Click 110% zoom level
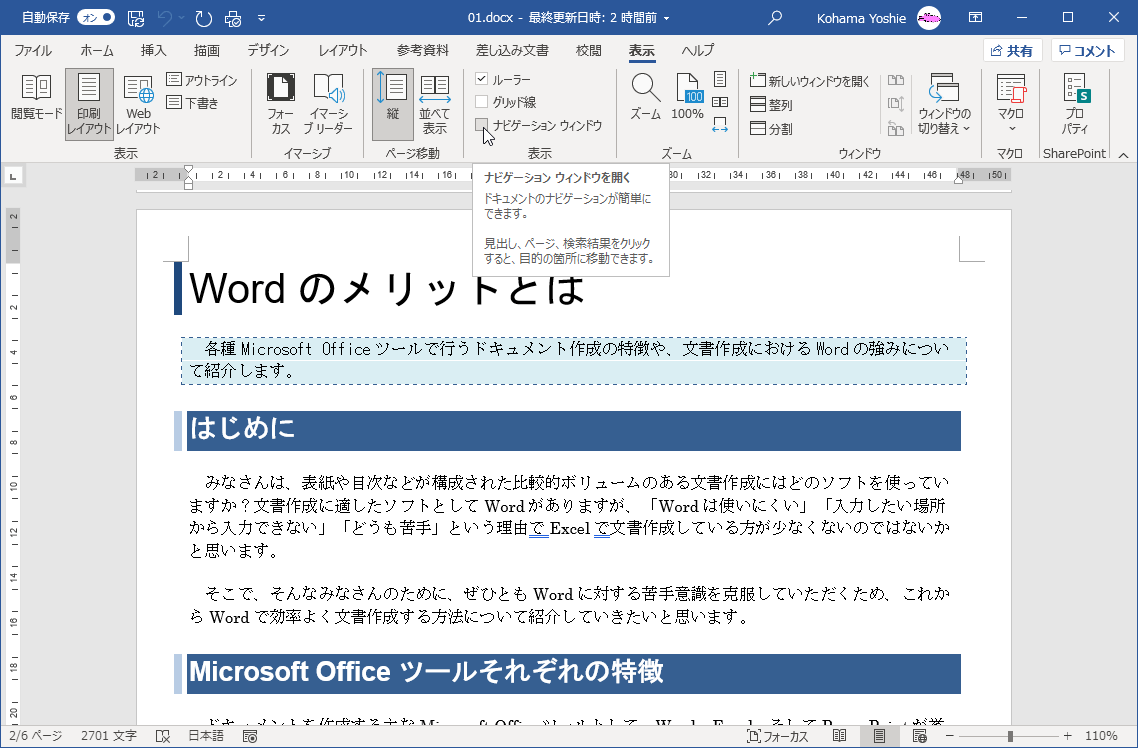The image size is (1138, 748). (x=1101, y=736)
